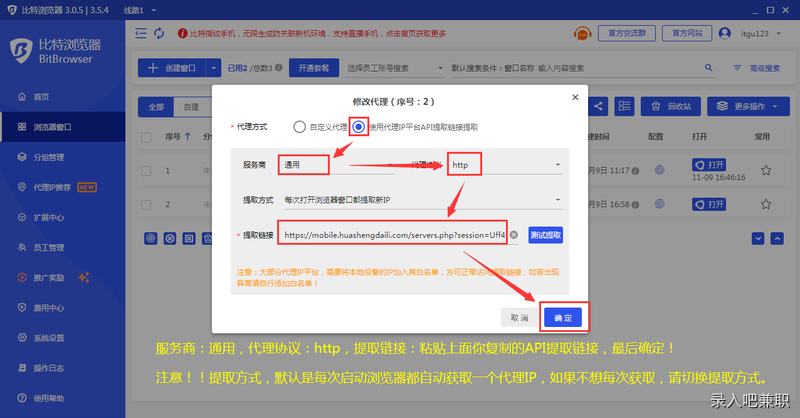Click the refresh icon in top bar
The height and width of the screenshot is (418, 800).
point(159,33)
